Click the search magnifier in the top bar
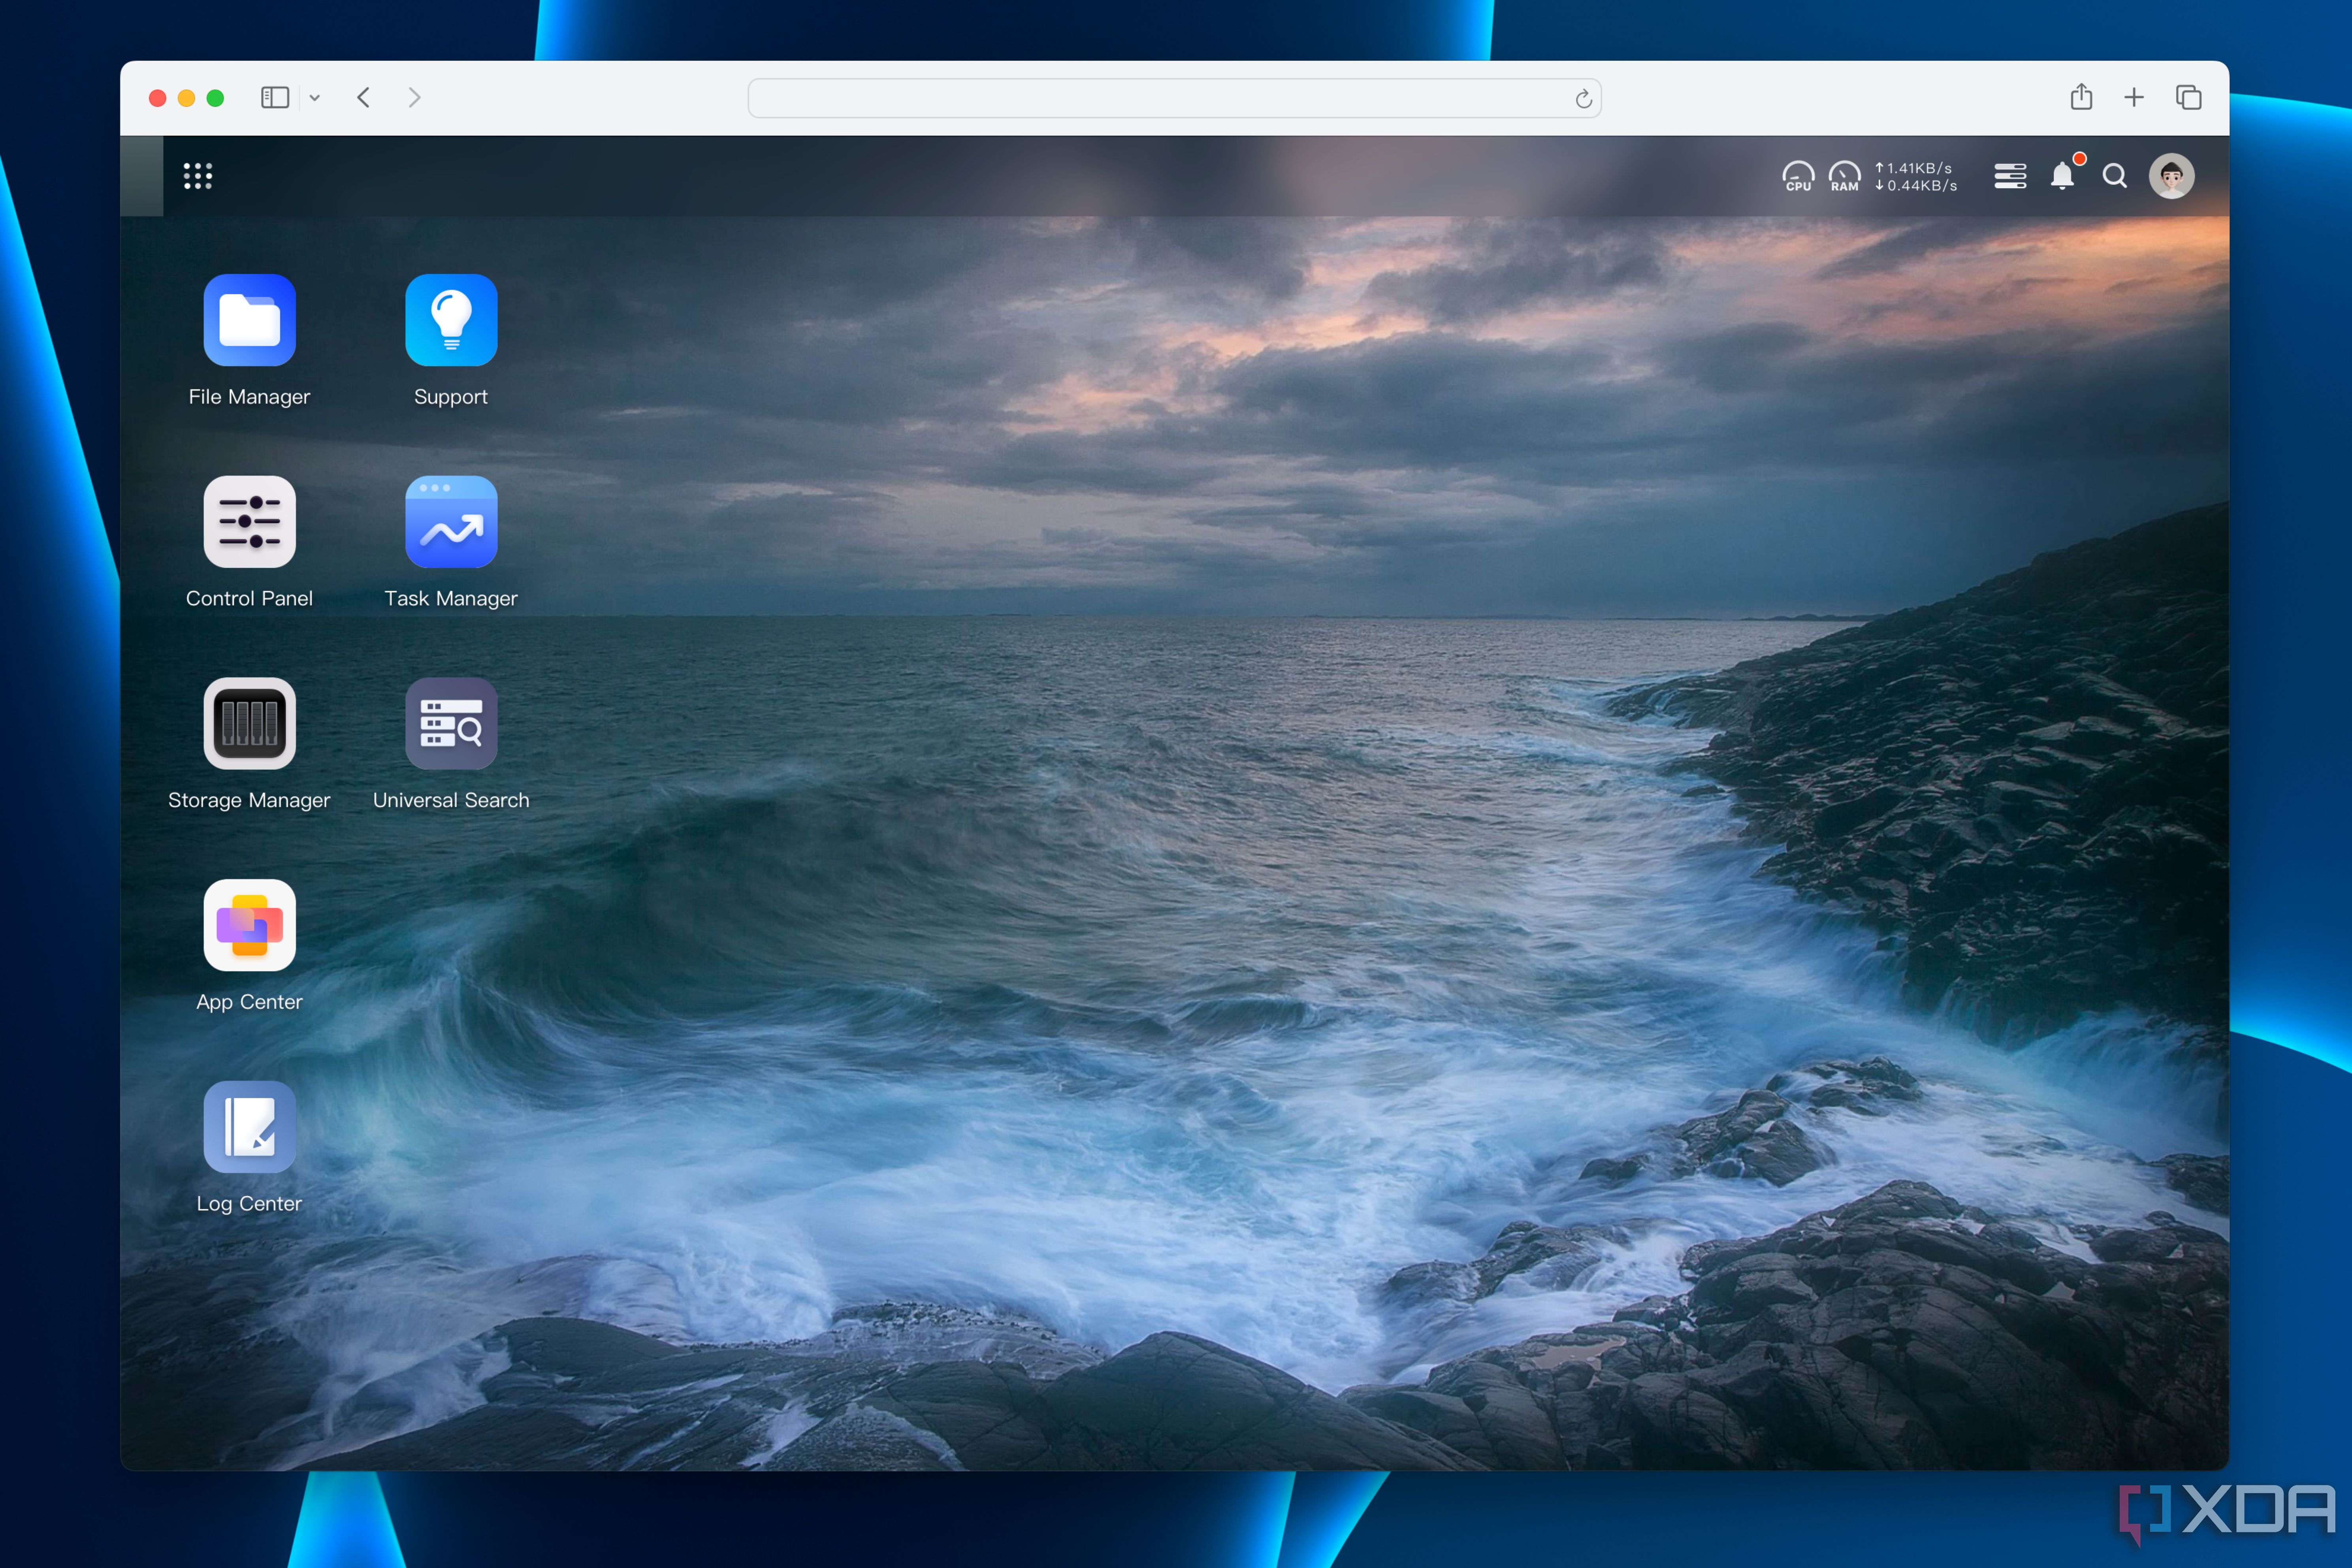The image size is (2352, 1568). tap(2114, 176)
